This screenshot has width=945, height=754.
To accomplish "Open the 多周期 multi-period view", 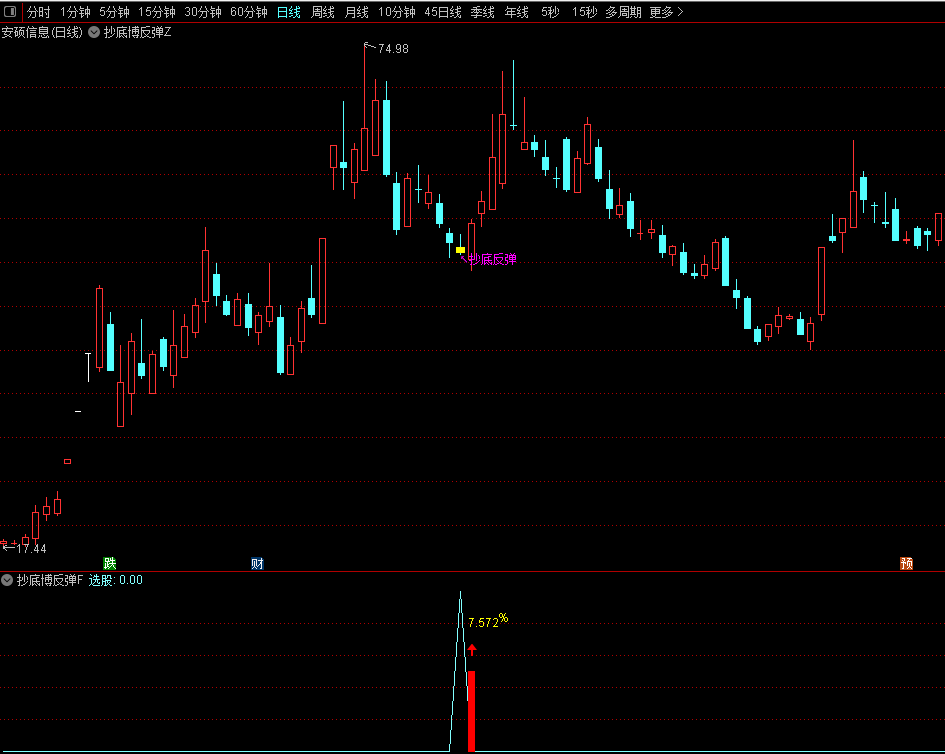I will pos(623,12).
